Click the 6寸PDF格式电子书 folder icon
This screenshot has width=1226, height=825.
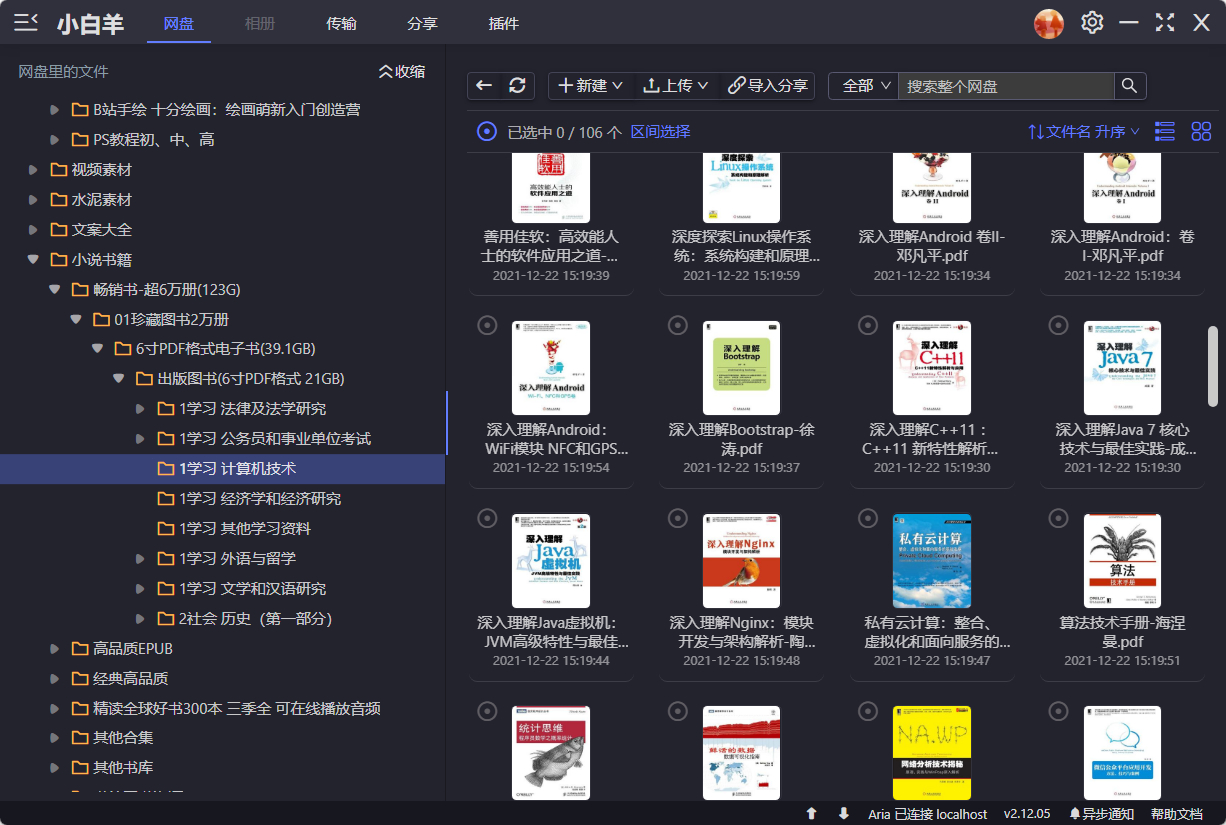123,349
